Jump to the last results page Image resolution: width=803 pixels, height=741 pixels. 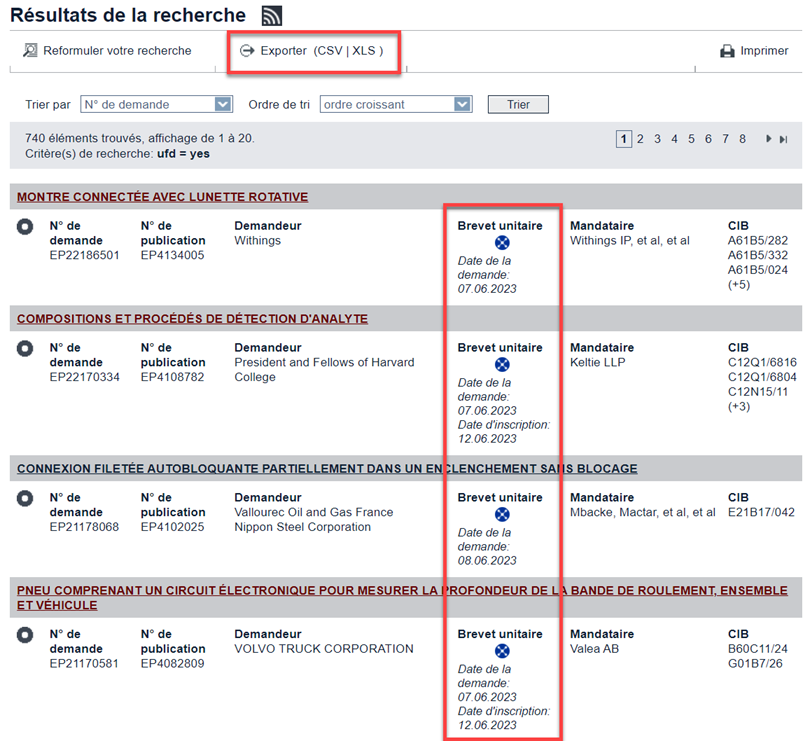click(784, 139)
